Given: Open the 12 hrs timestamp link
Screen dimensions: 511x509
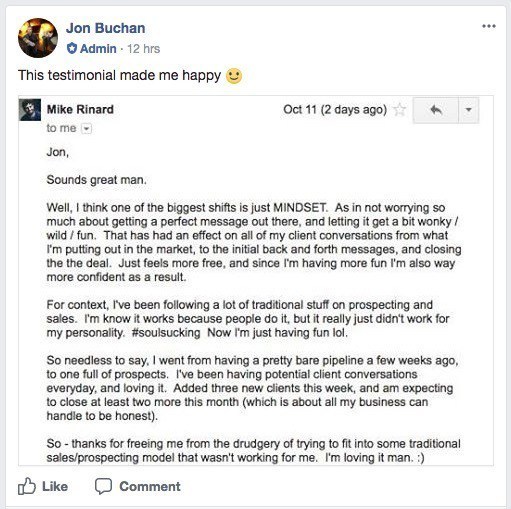Looking at the screenshot, I should click(x=143, y=49).
